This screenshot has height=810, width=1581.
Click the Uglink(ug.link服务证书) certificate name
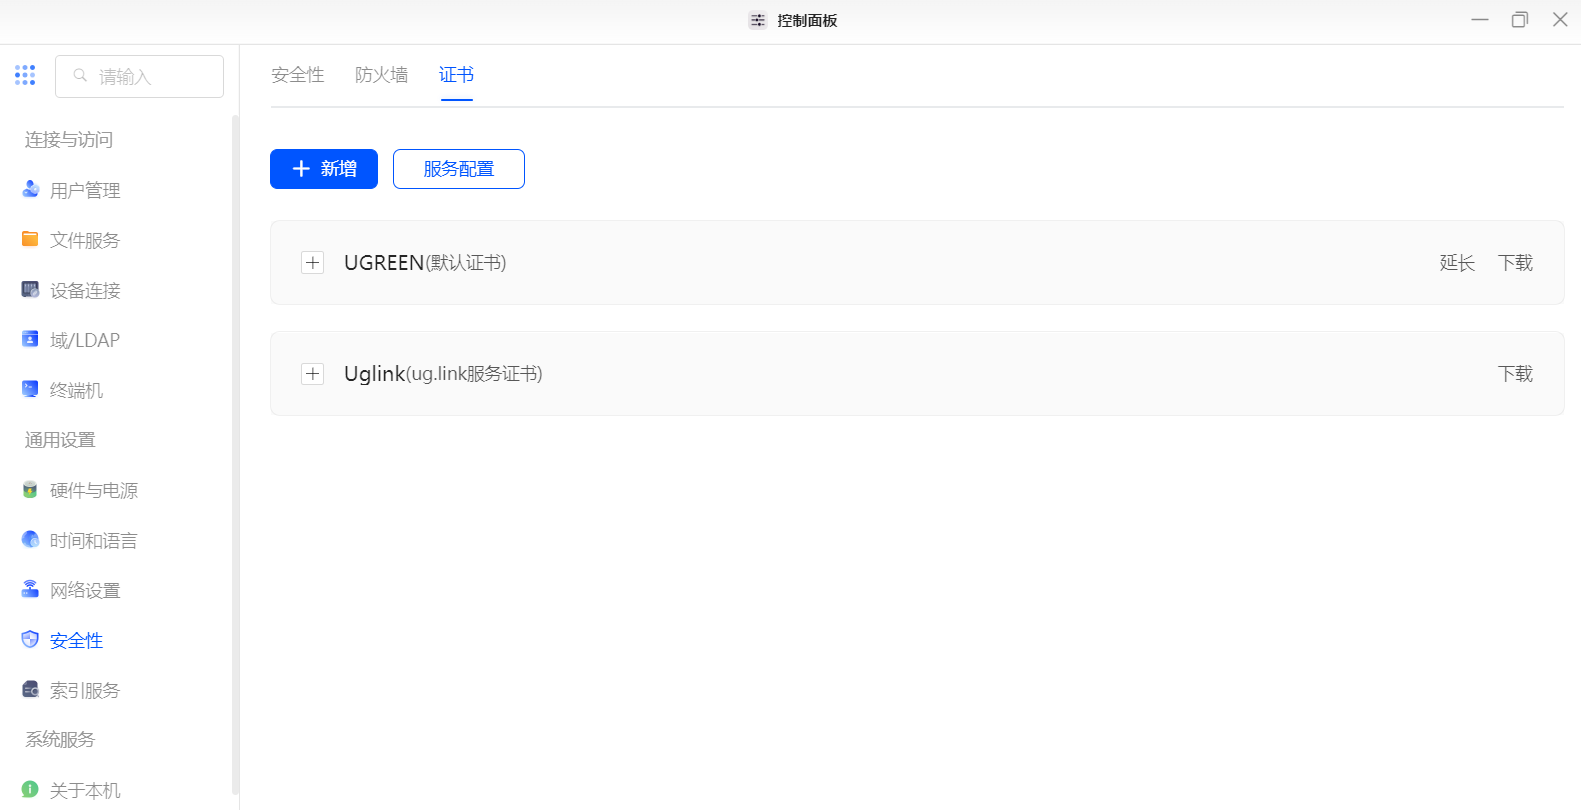443,374
